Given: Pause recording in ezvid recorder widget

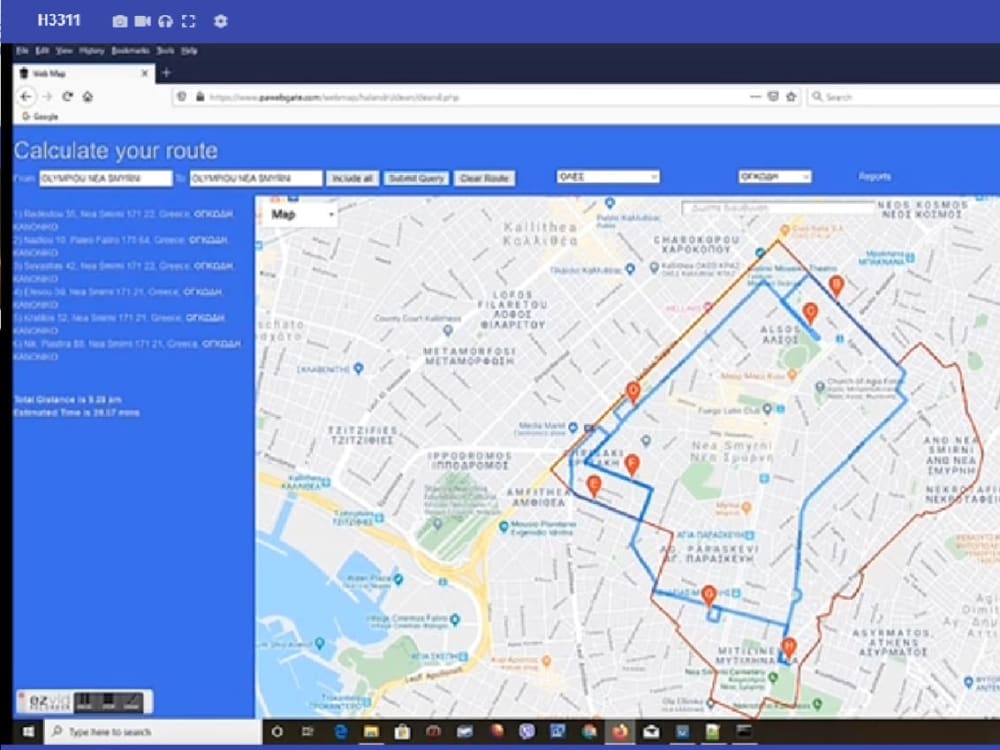Looking at the screenshot, I should pyautogui.click(x=85, y=702).
